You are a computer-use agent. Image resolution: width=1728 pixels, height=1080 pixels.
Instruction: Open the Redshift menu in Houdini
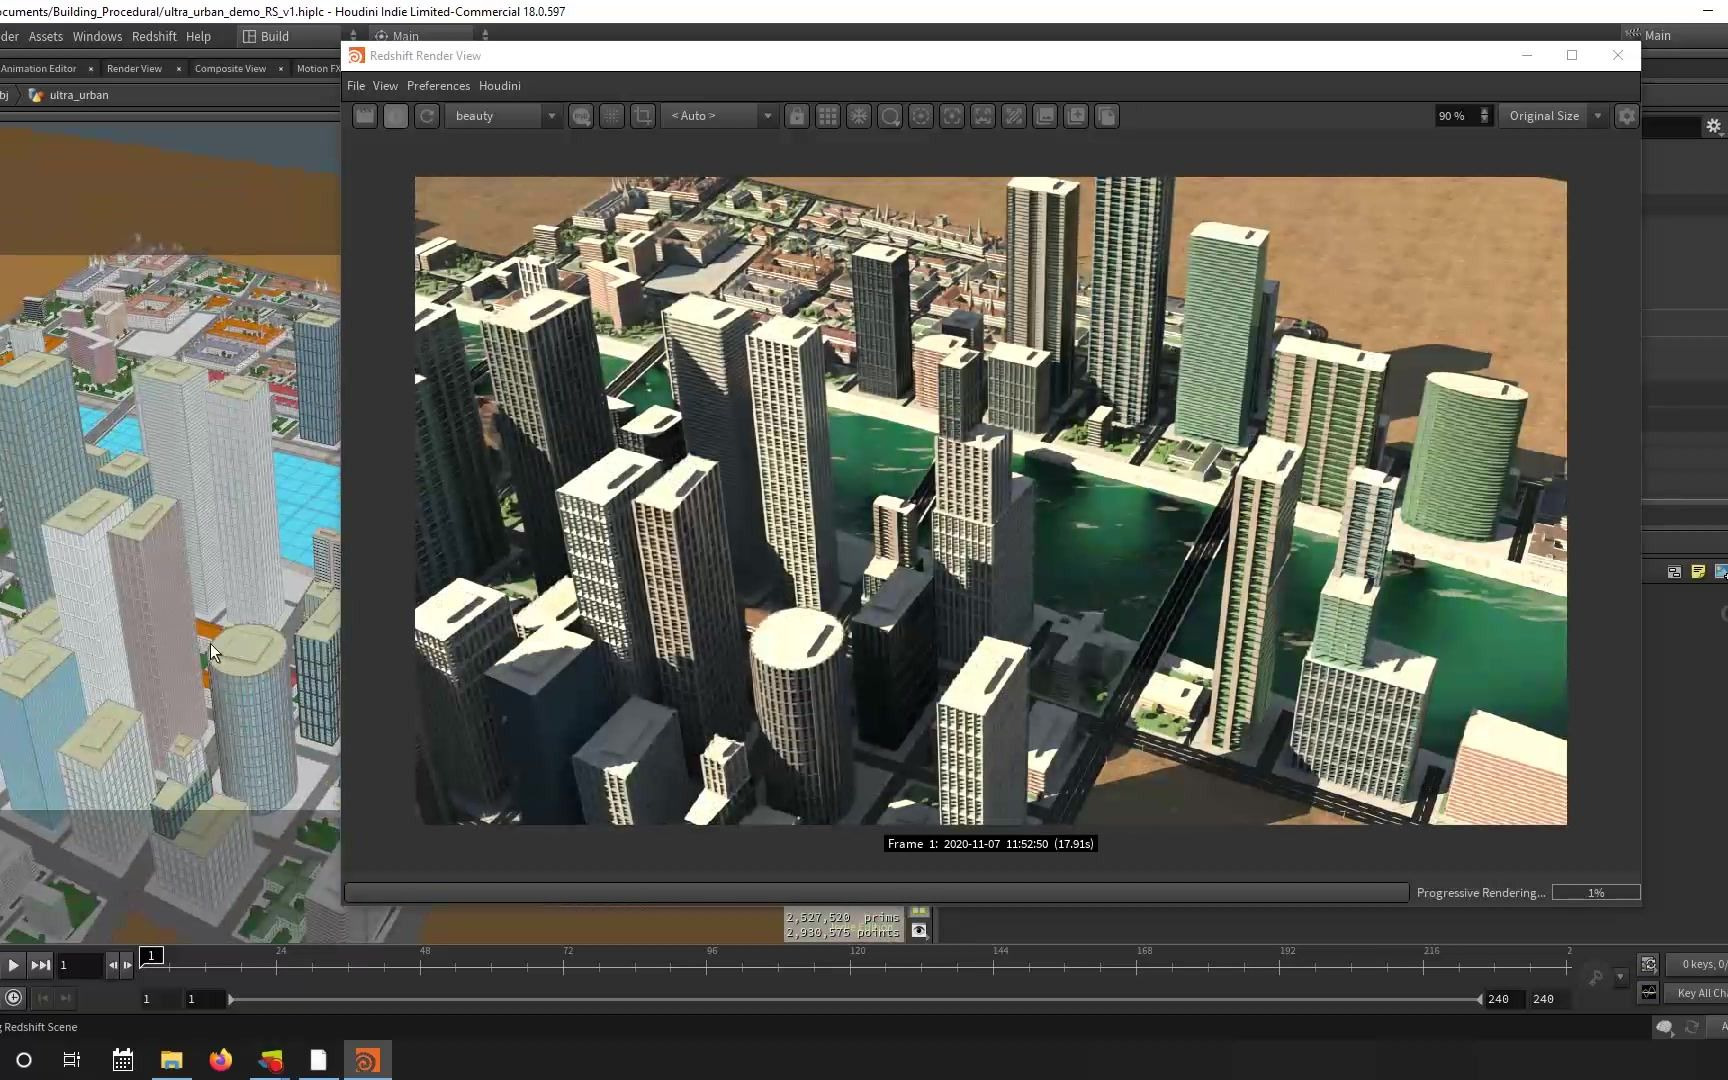154,36
